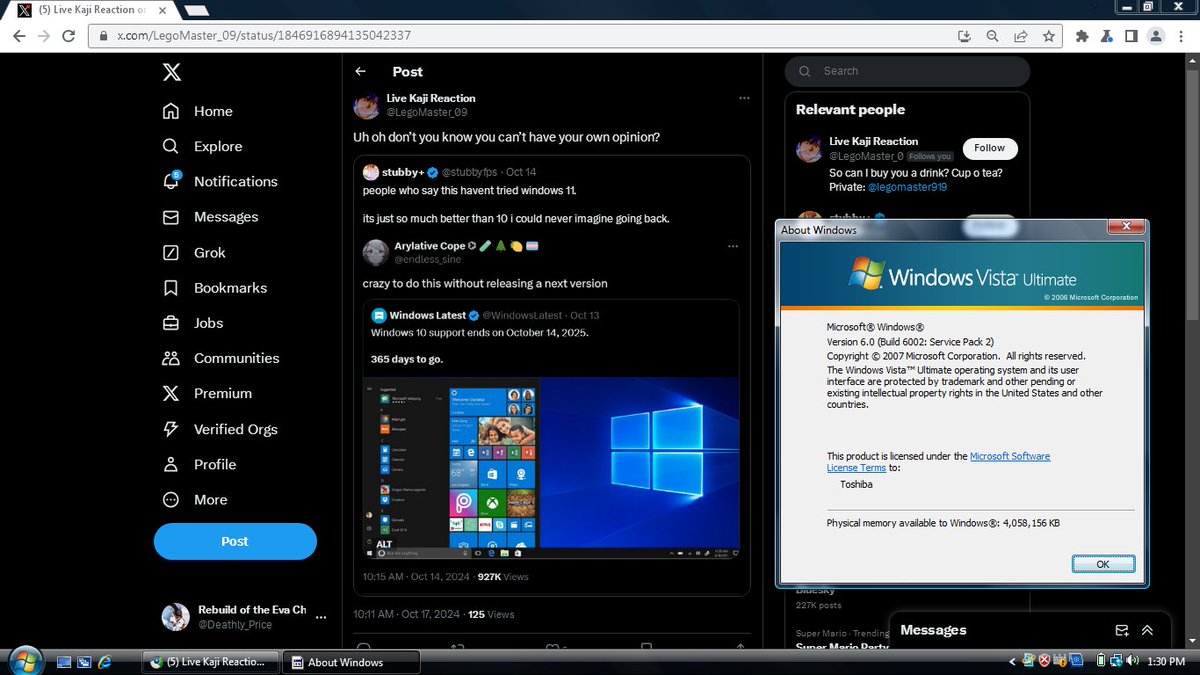The height and width of the screenshot is (675, 1200).
Task: Open more options on Arylative Cope tweet
Action: tap(733, 246)
